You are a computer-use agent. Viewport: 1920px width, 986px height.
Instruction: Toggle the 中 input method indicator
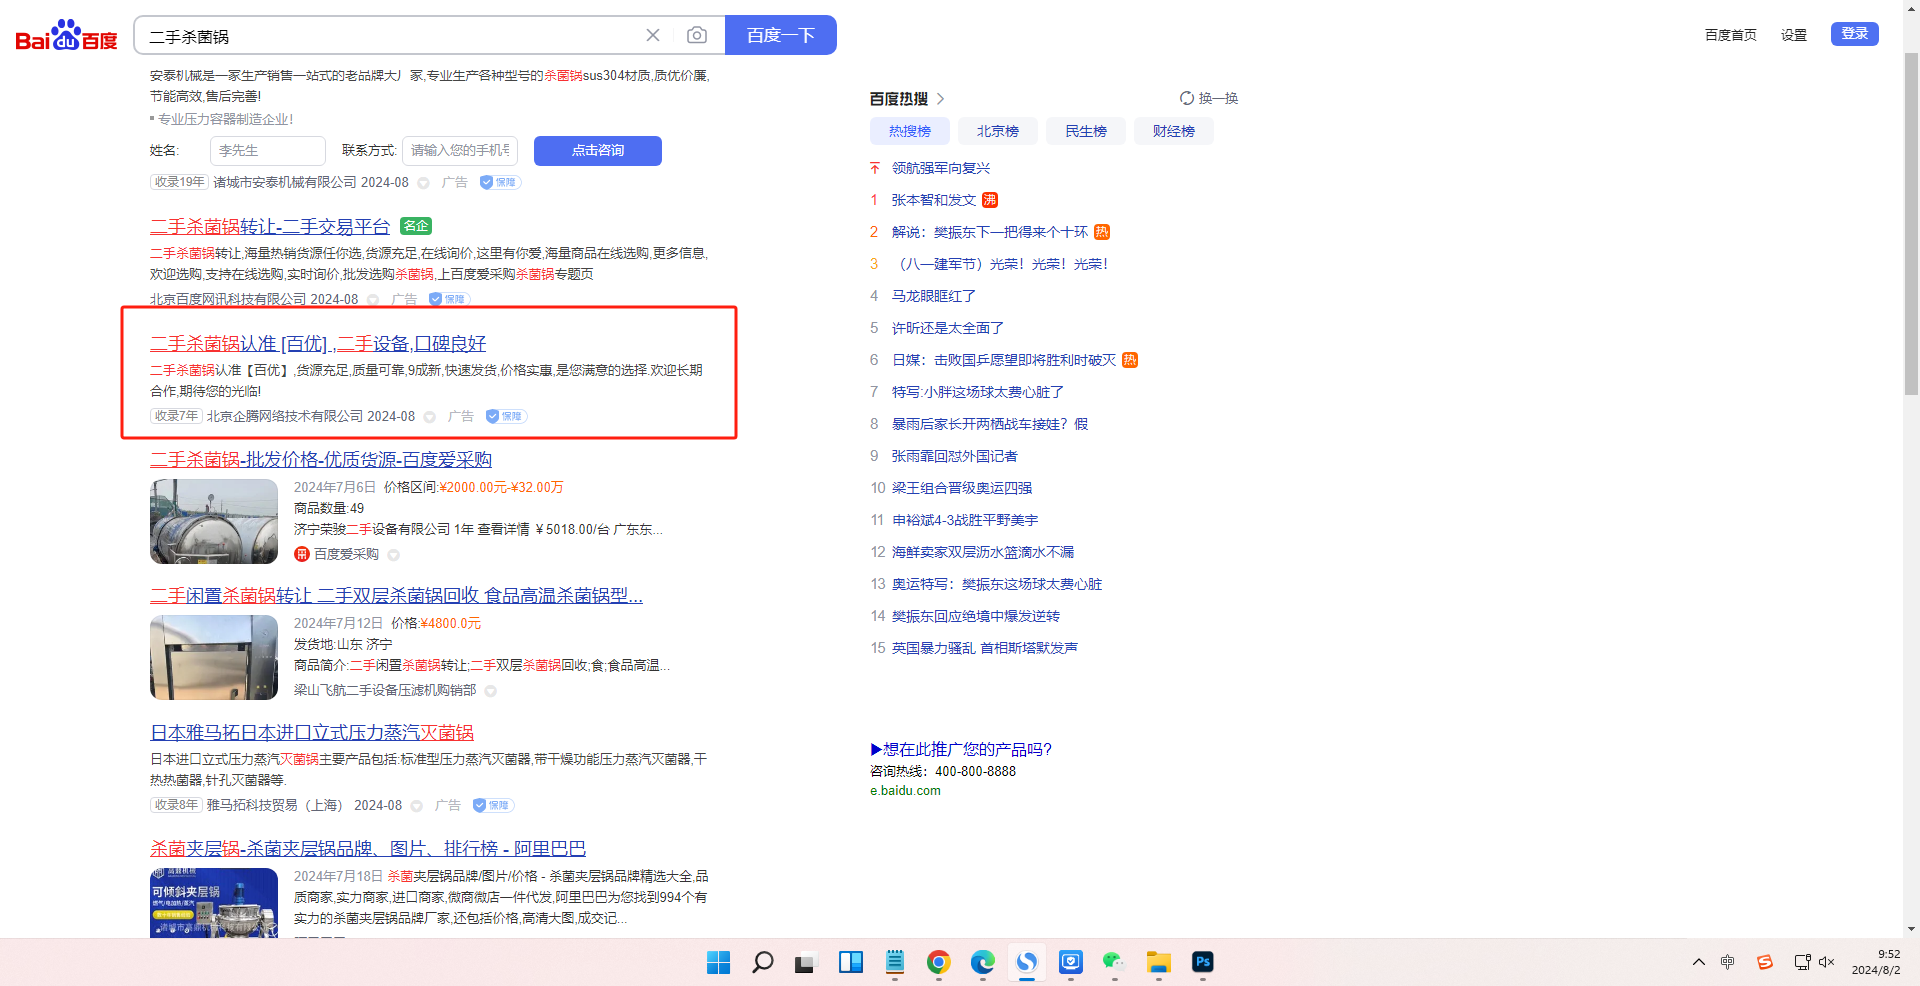pos(1727,962)
